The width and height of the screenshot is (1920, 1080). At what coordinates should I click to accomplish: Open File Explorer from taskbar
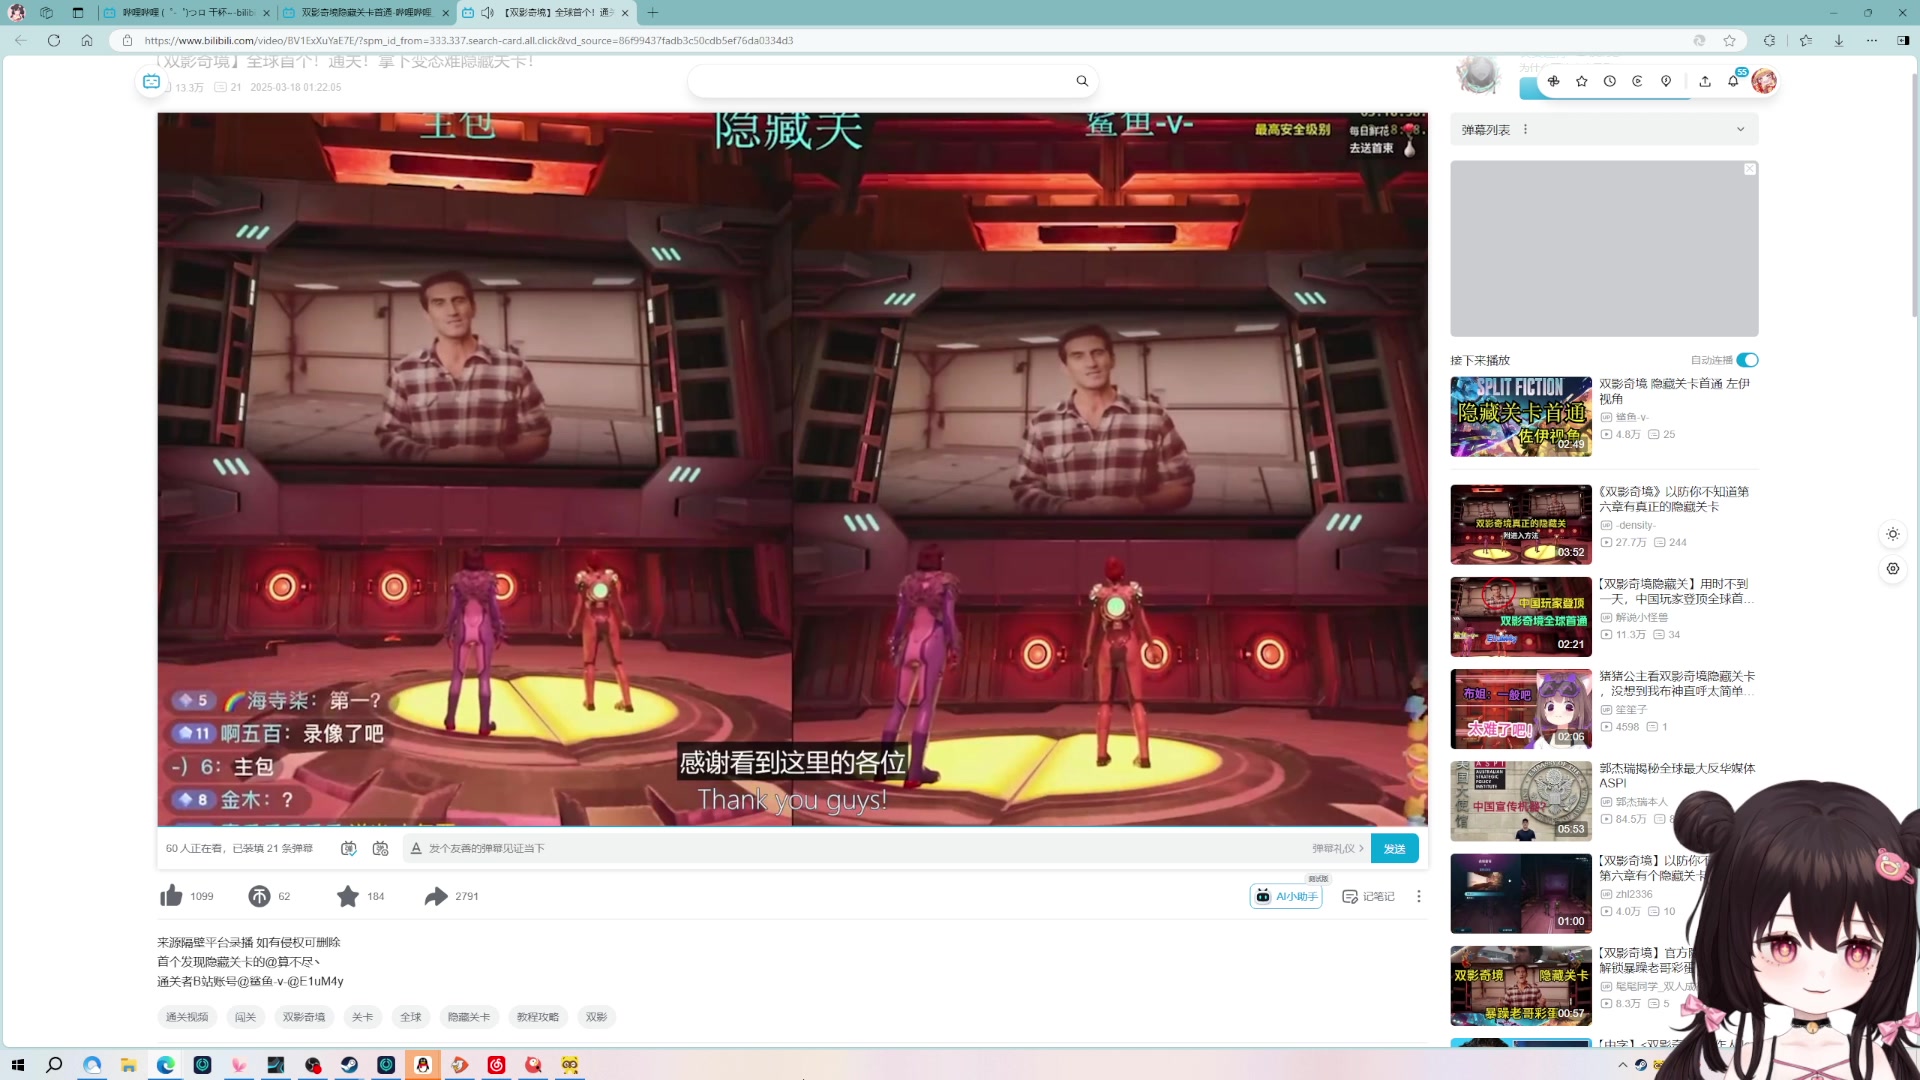click(x=128, y=1065)
